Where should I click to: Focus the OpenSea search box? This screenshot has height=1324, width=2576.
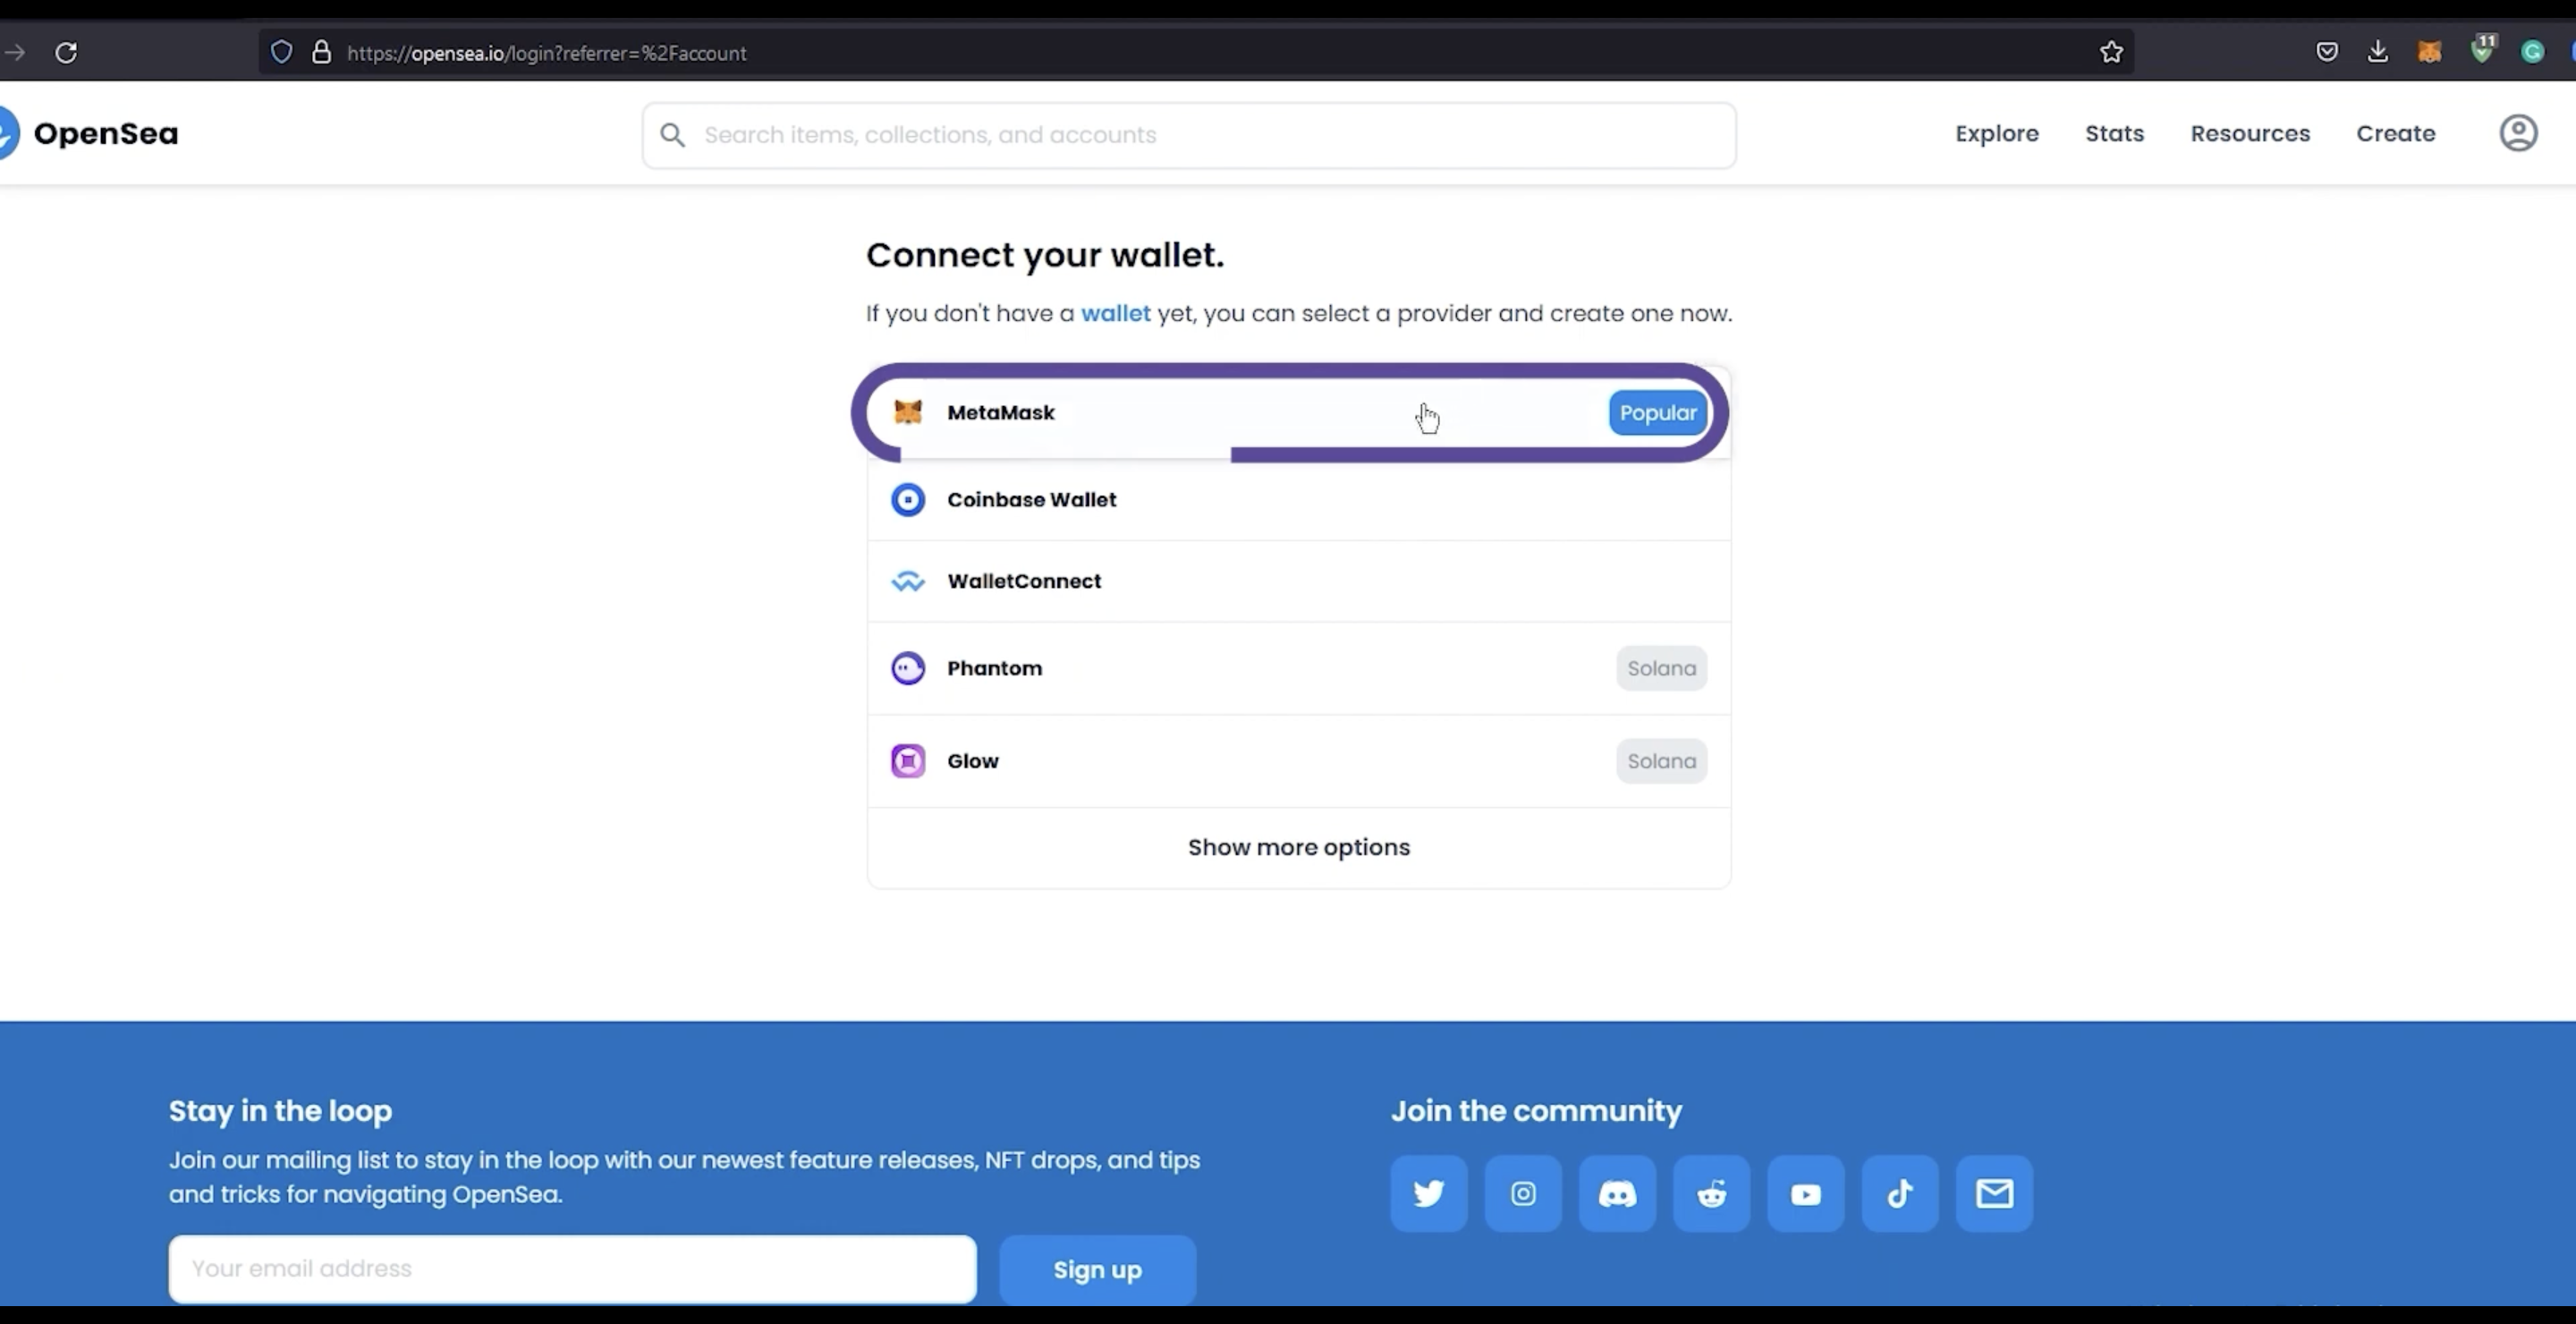pyautogui.click(x=1189, y=135)
